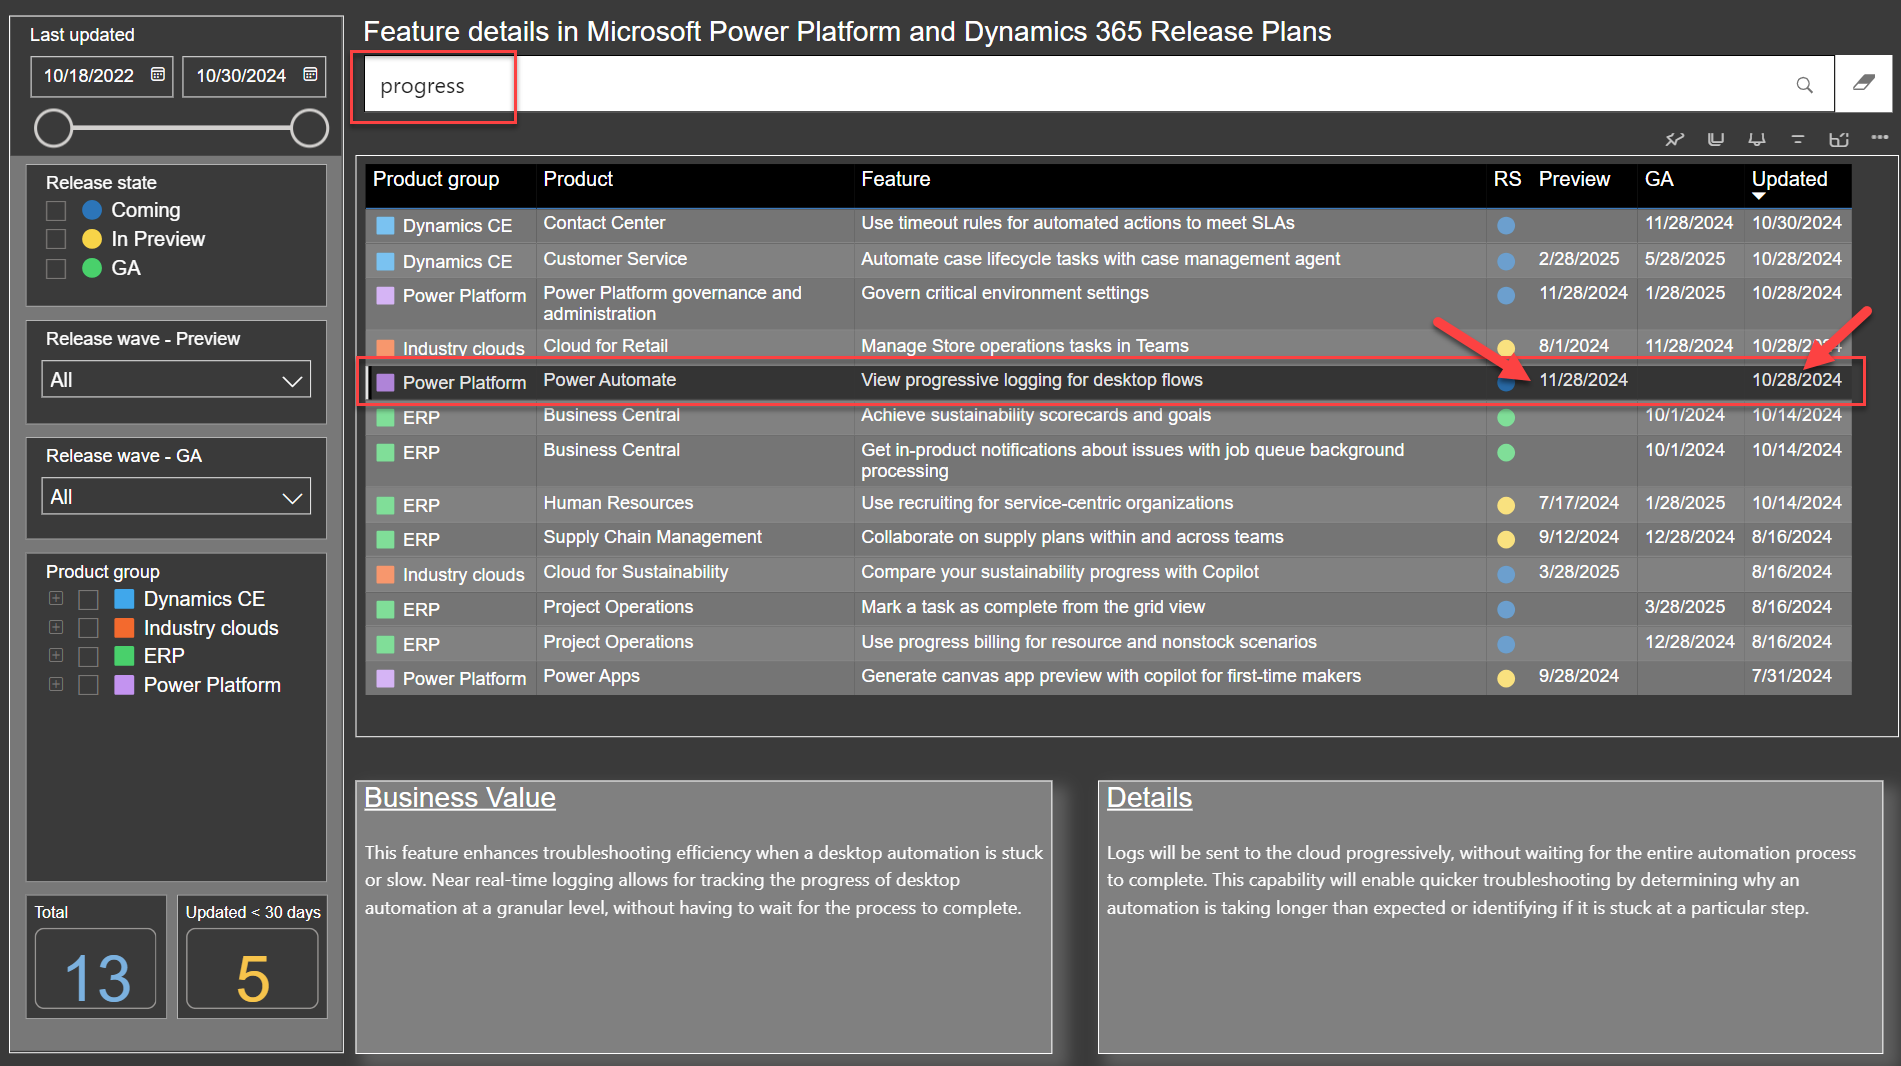Click the green RS dot in the sustainability scorecards row

(x=1506, y=418)
